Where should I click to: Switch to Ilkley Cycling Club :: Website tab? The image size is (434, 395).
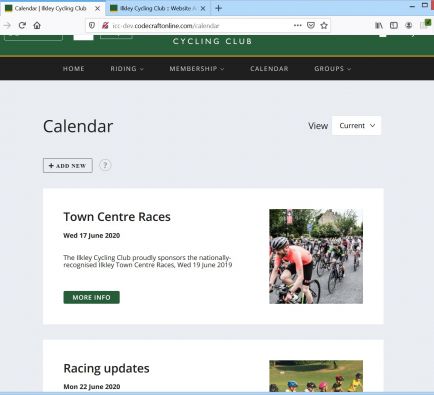(158, 8)
